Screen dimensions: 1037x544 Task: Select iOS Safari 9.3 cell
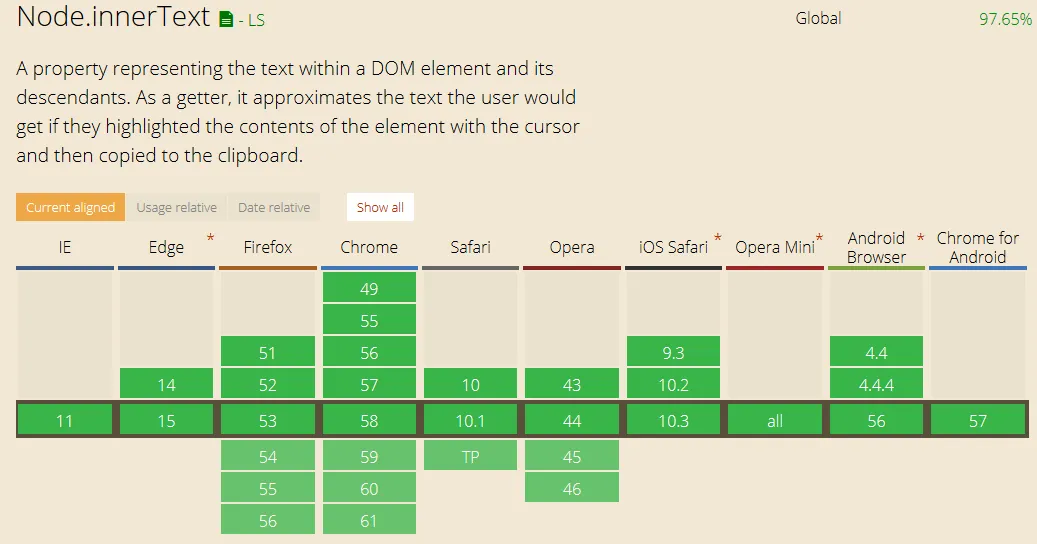point(673,352)
